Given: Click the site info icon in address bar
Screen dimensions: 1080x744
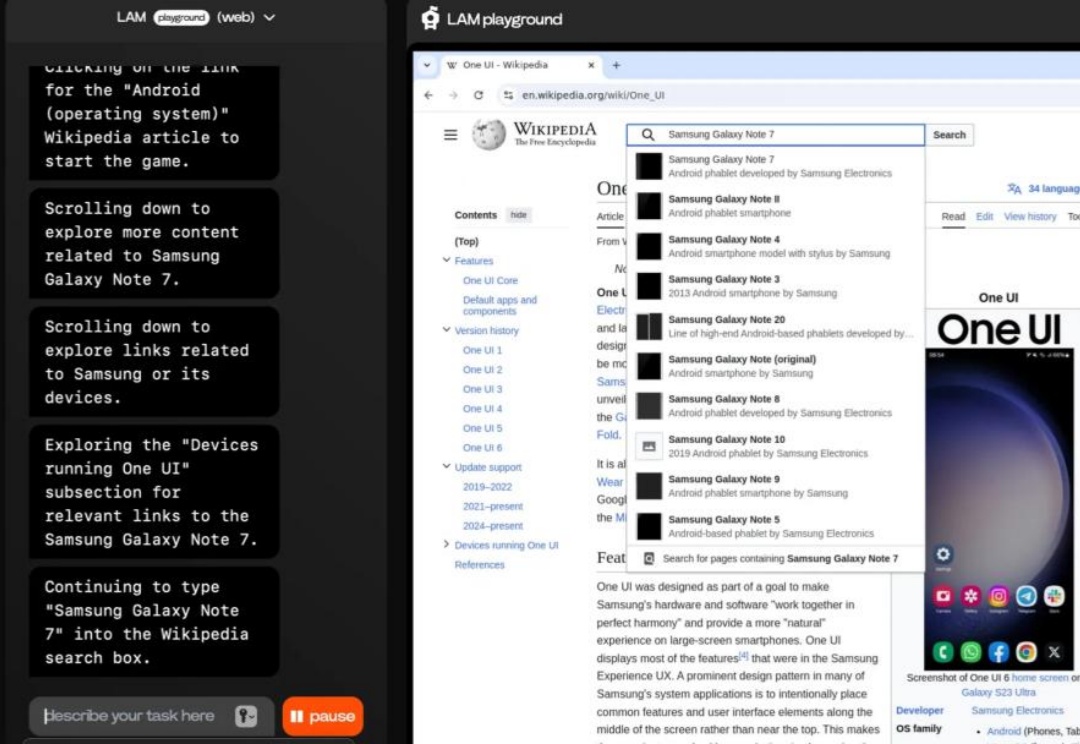Looking at the screenshot, I should pyautogui.click(x=508, y=95).
